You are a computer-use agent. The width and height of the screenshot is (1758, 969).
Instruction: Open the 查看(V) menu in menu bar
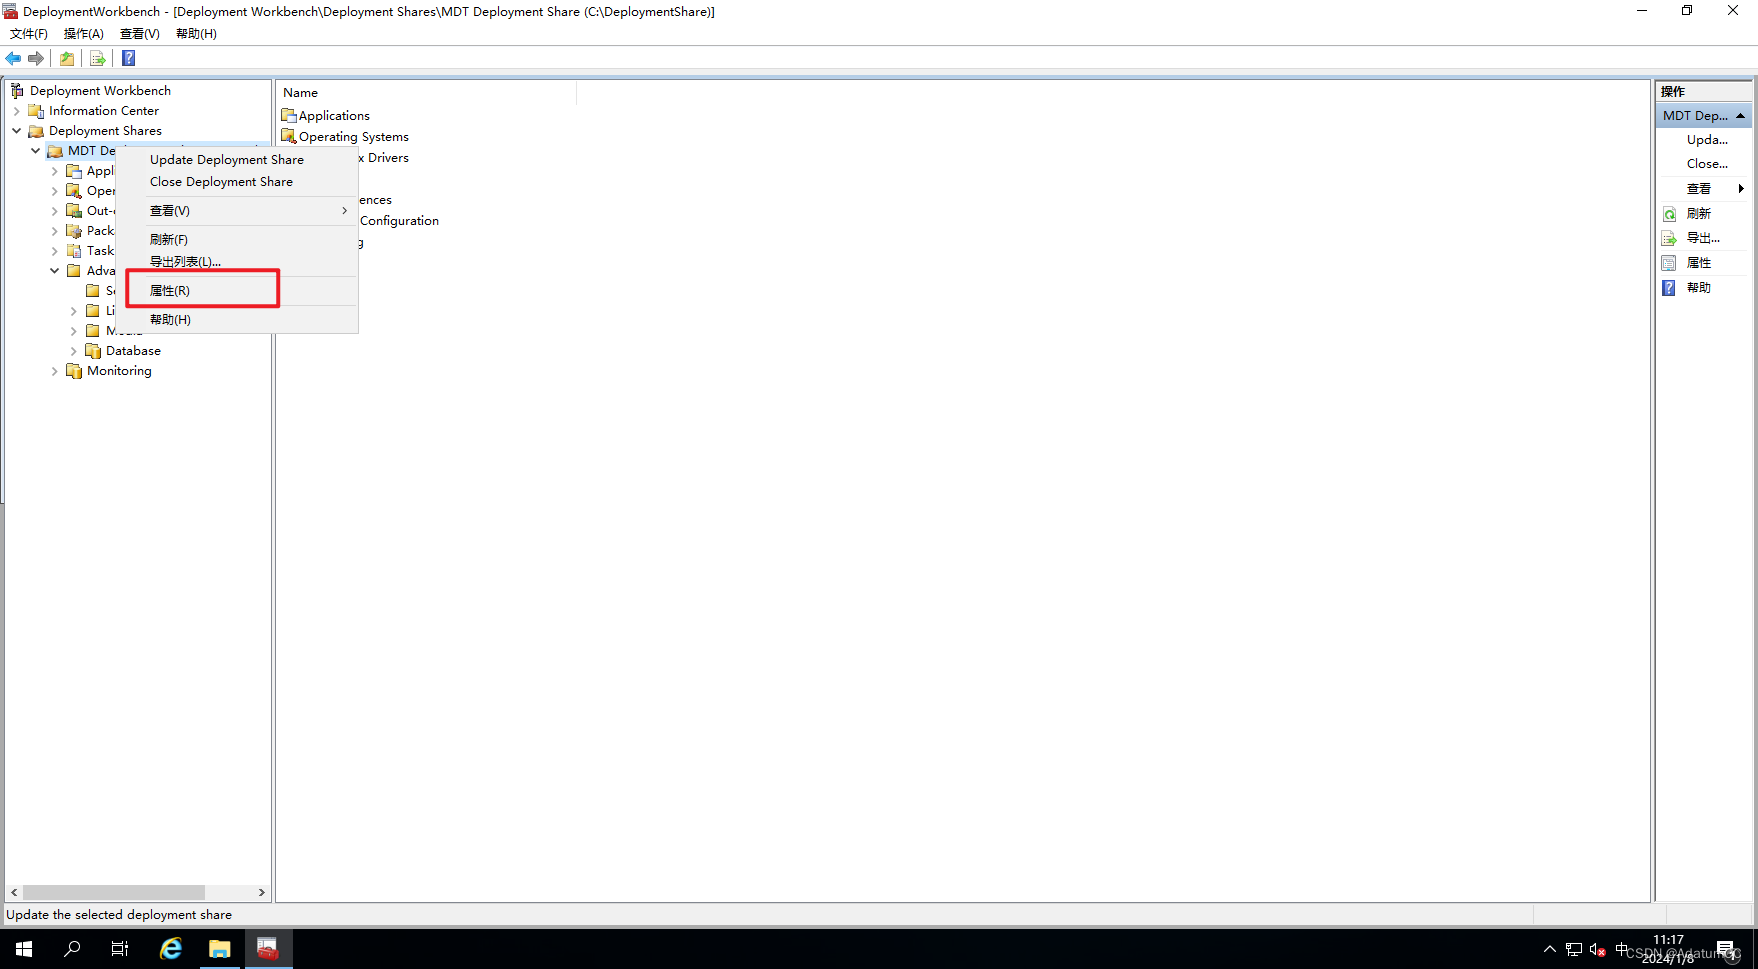pos(140,34)
